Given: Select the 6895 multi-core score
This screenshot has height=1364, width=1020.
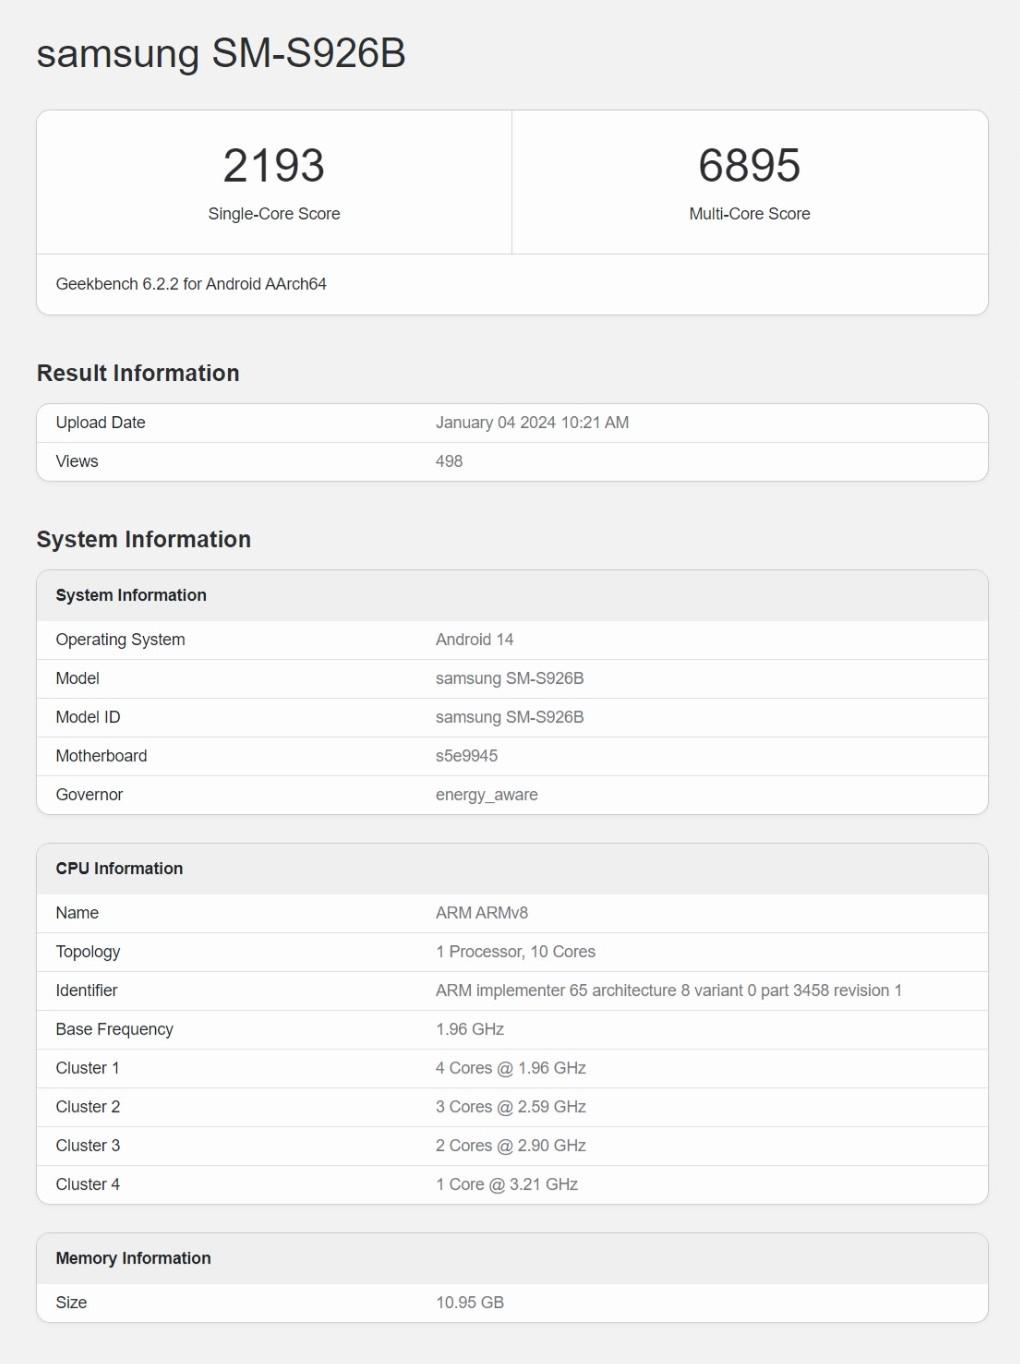Looking at the screenshot, I should [750, 166].
